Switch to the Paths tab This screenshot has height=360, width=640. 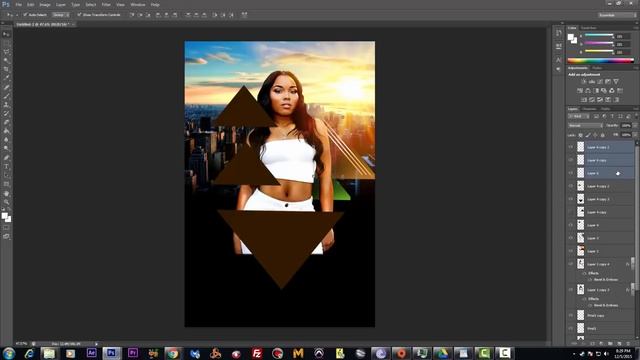(605, 109)
